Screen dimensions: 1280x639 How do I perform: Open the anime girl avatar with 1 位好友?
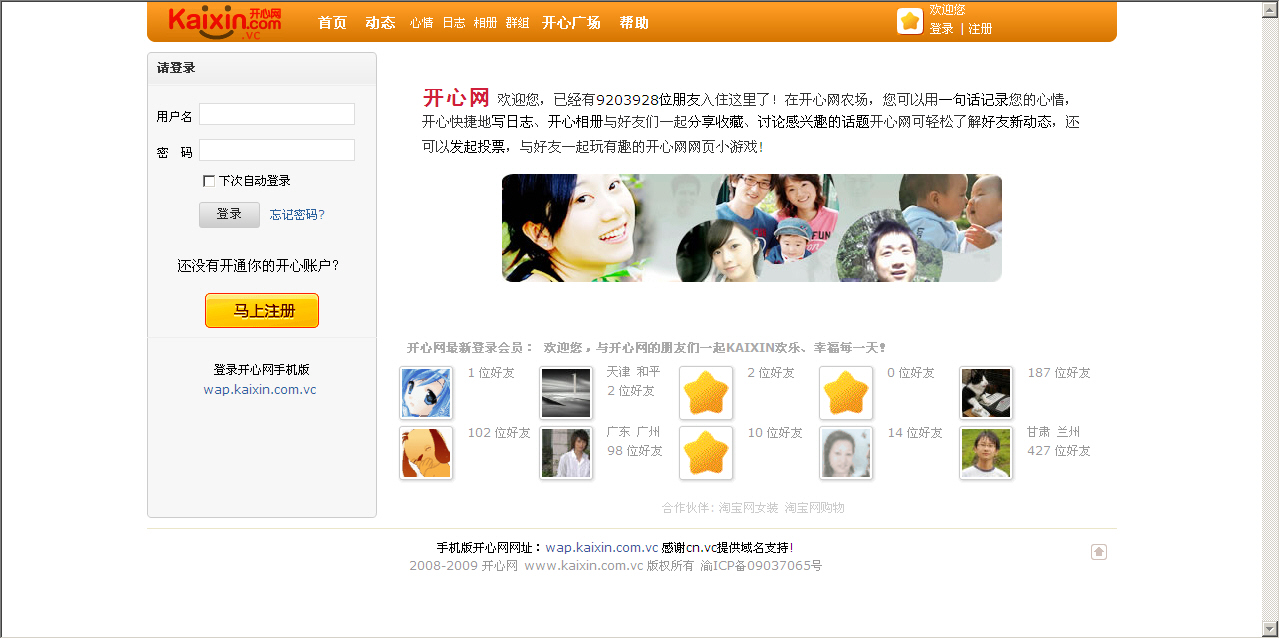(426, 393)
